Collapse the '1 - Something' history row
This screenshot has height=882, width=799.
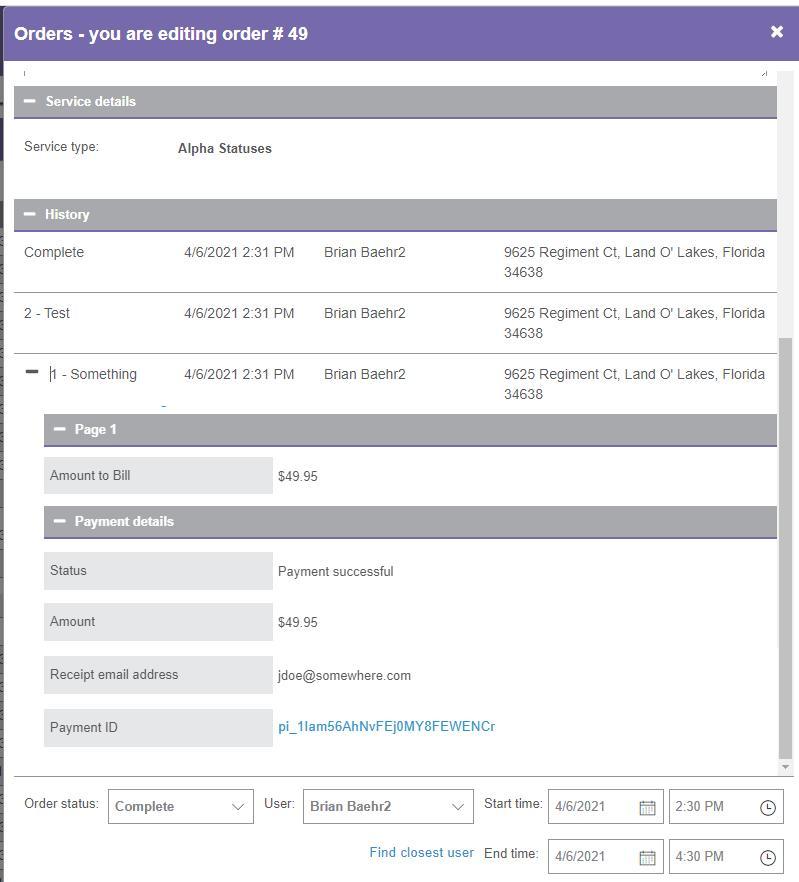coord(32,372)
